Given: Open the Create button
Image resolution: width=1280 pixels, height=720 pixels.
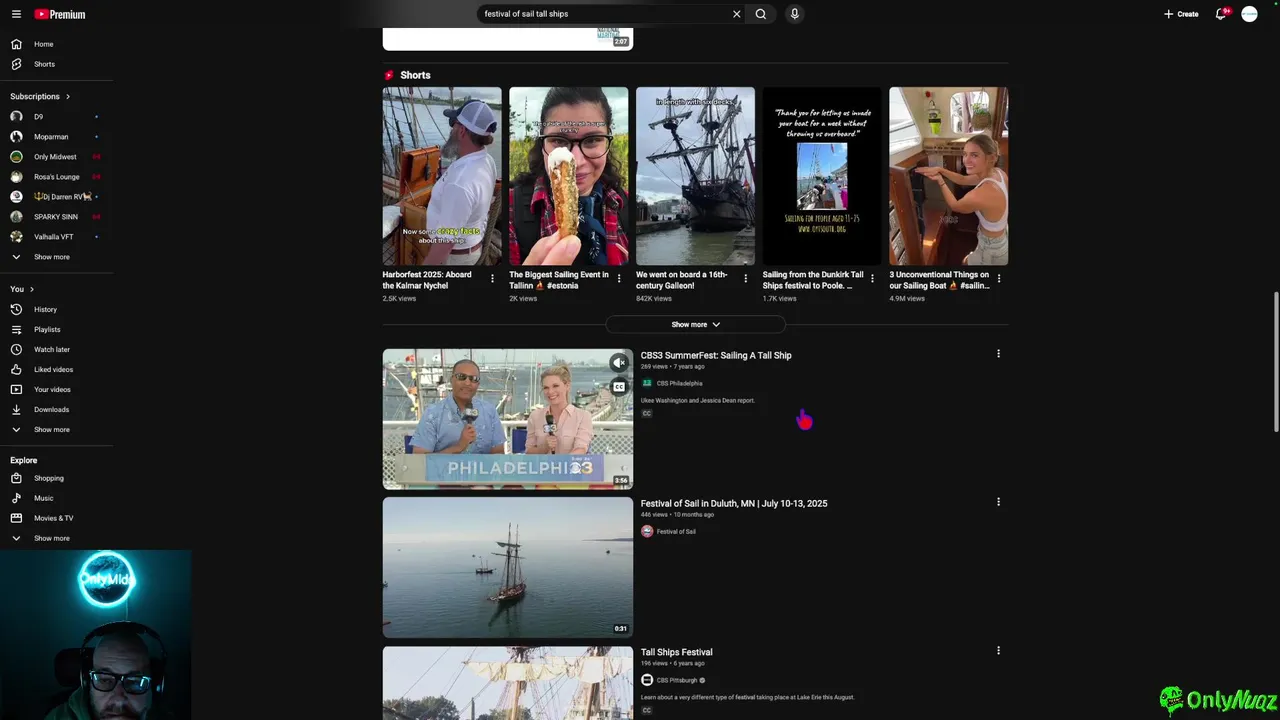Looking at the screenshot, I should pyautogui.click(x=1181, y=14).
